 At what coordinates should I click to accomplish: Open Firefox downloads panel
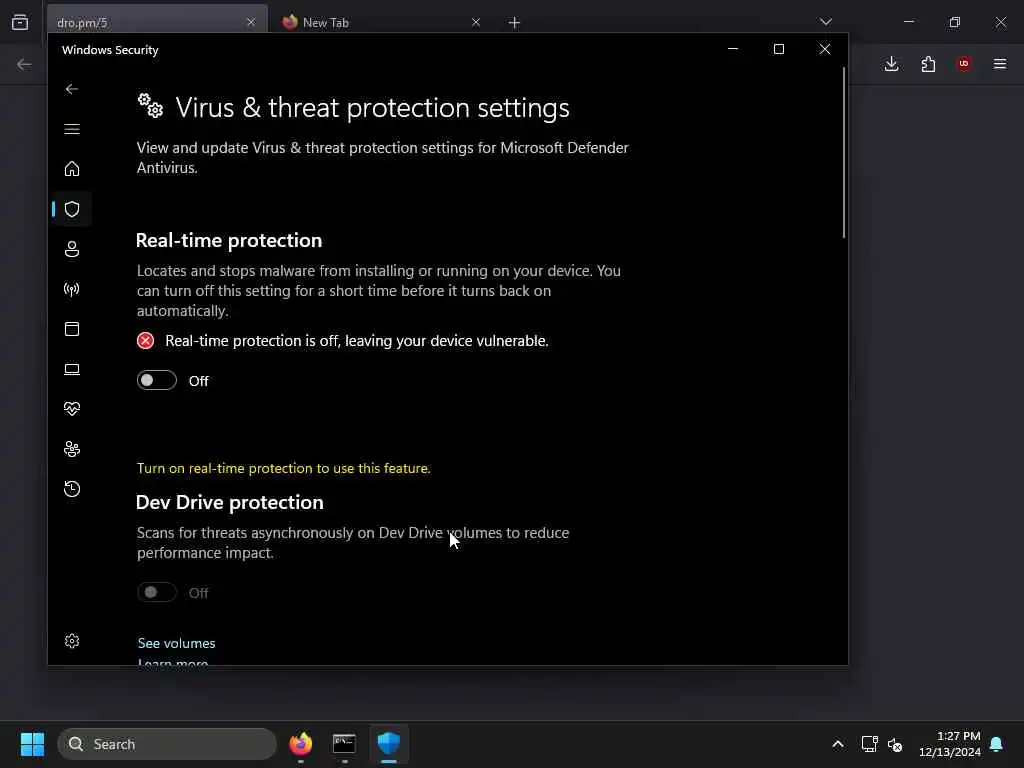click(891, 64)
